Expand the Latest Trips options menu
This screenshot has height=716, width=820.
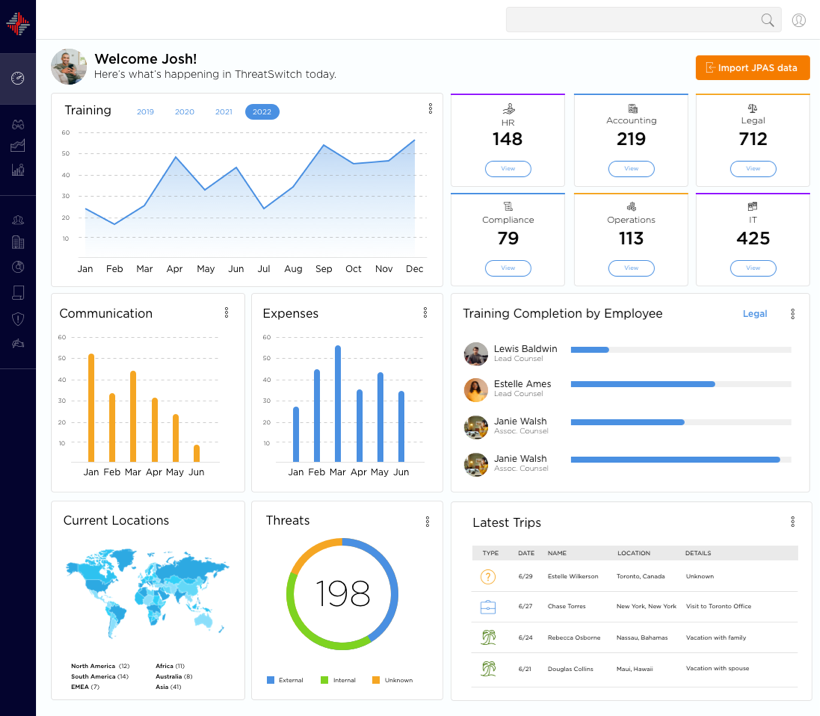[793, 522]
